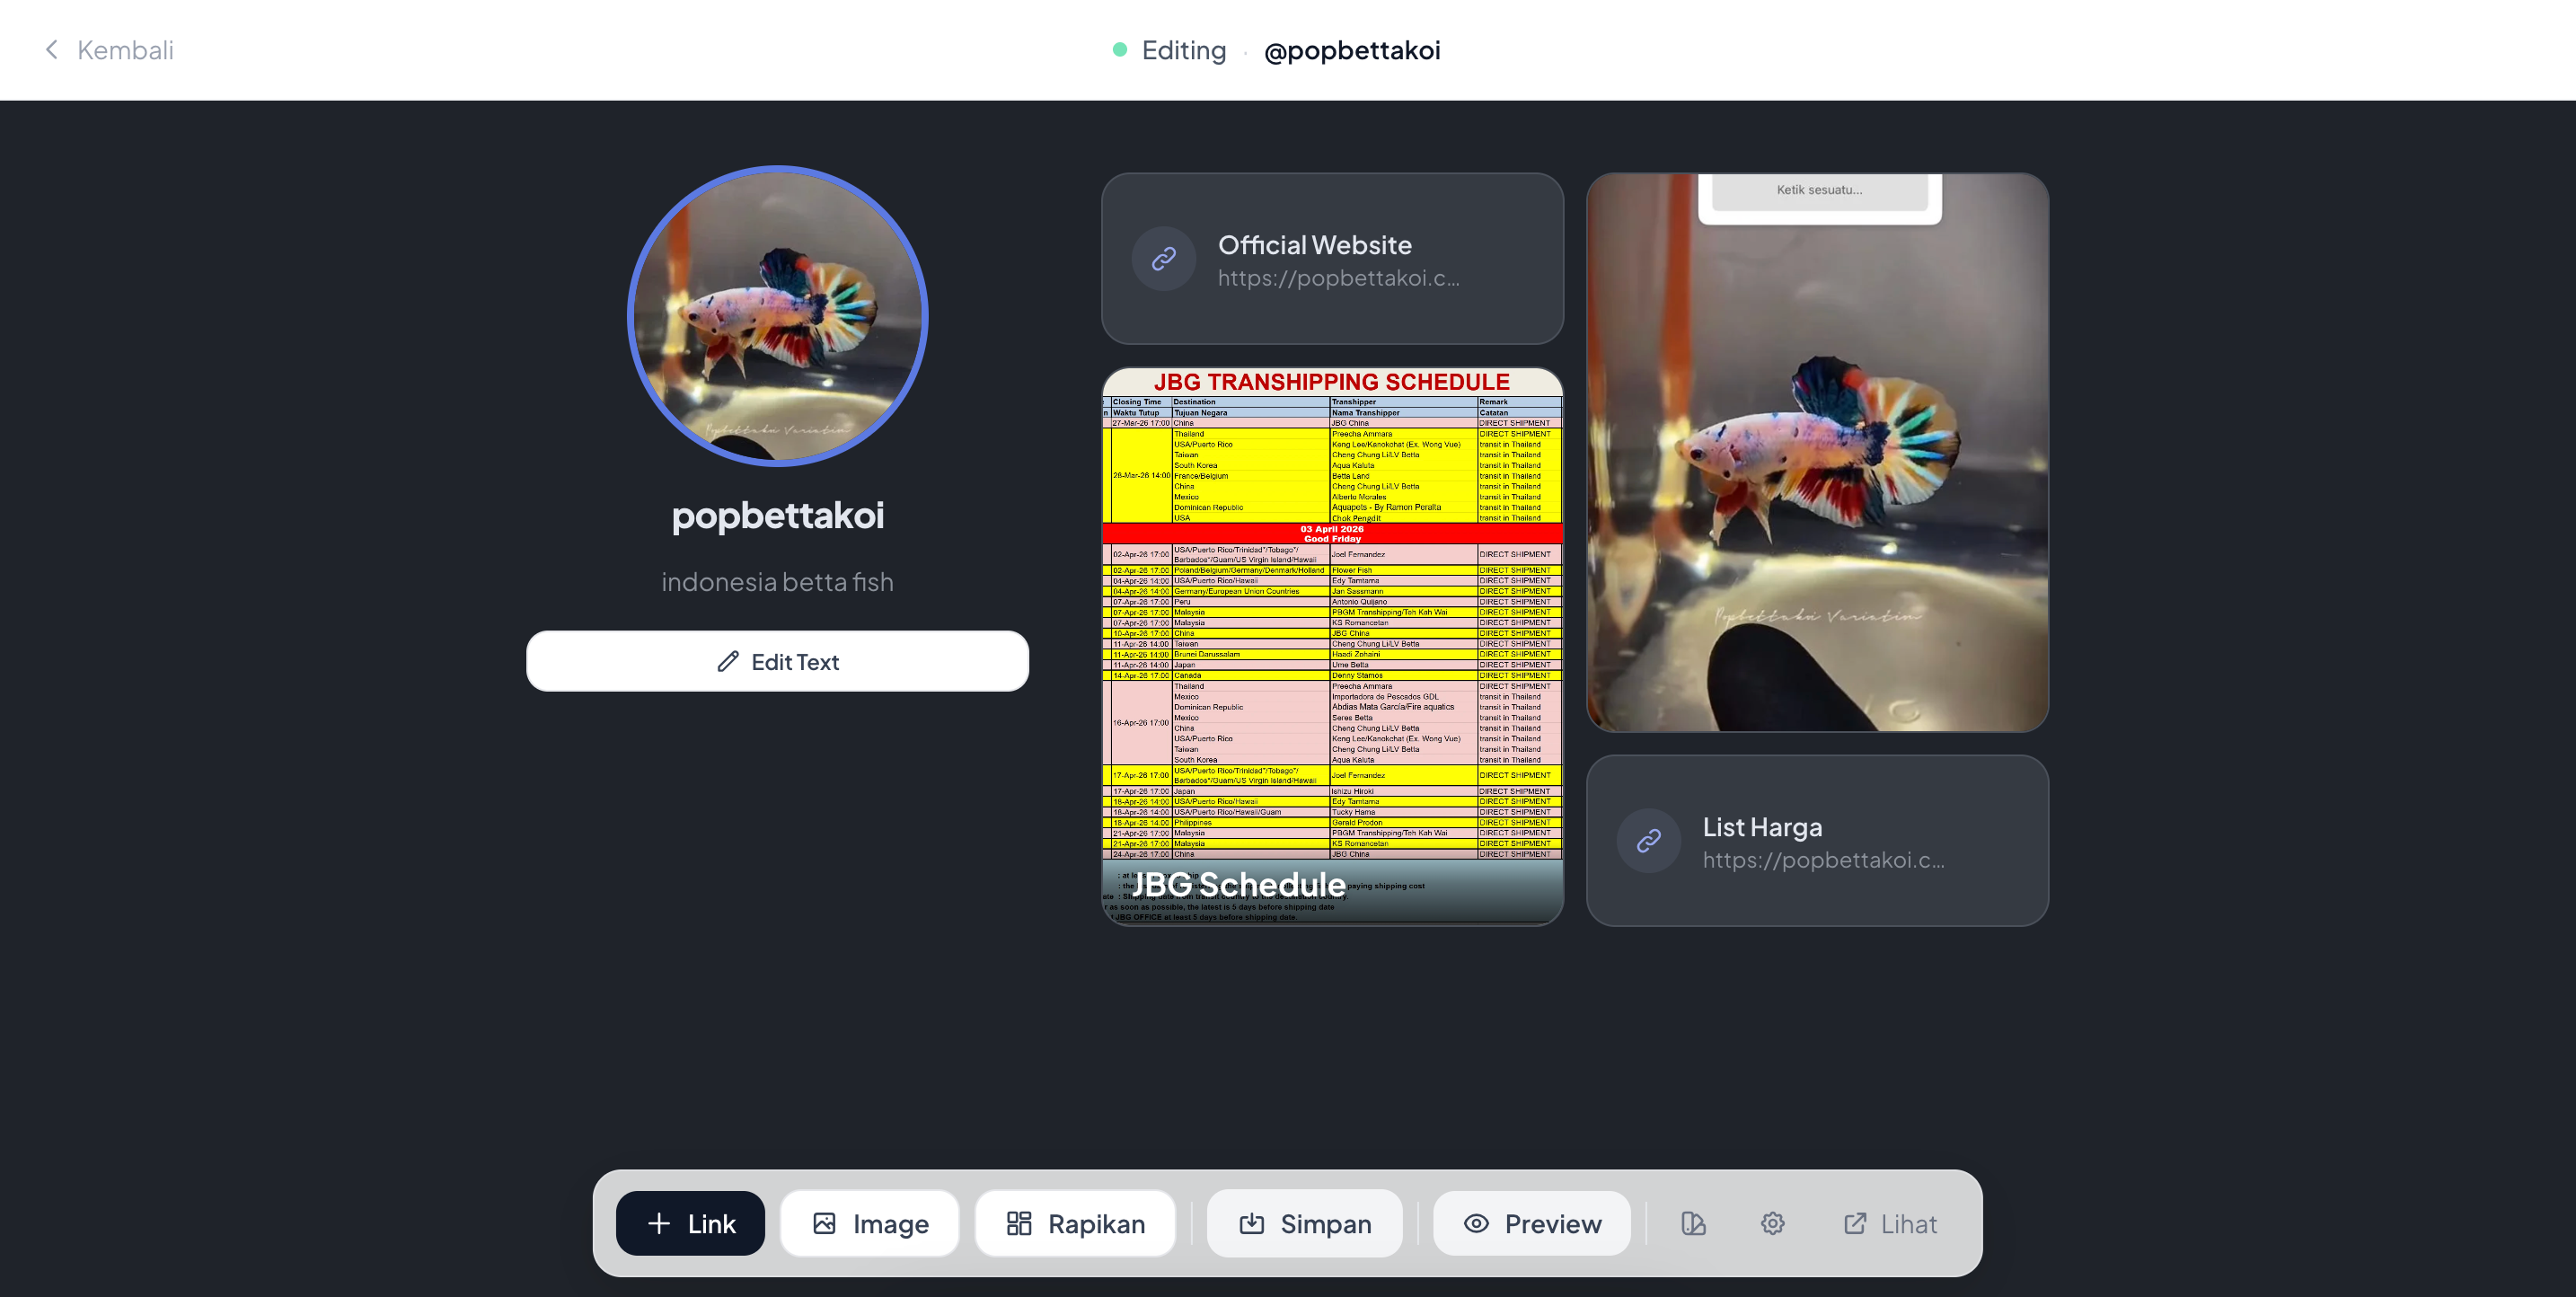Click the back chevron next to Kembali
Screen dimensions: 2576x1297
coord(51,50)
